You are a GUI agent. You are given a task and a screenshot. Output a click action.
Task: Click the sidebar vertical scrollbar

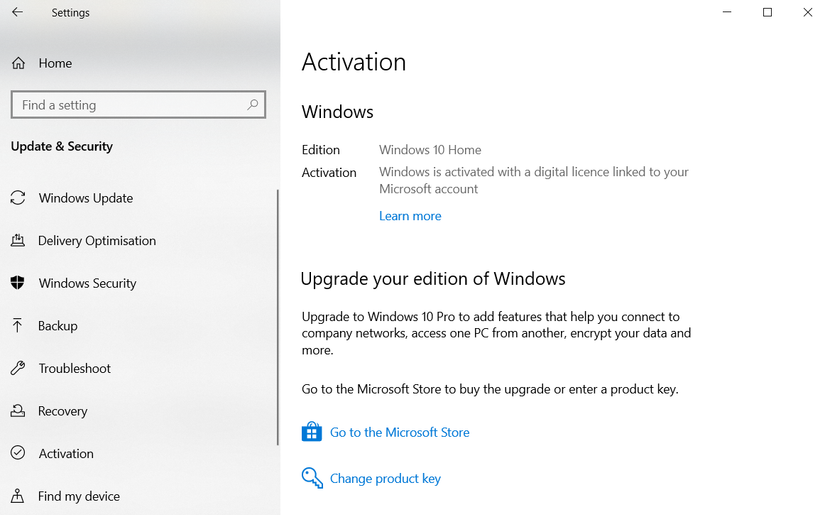[278, 320]
